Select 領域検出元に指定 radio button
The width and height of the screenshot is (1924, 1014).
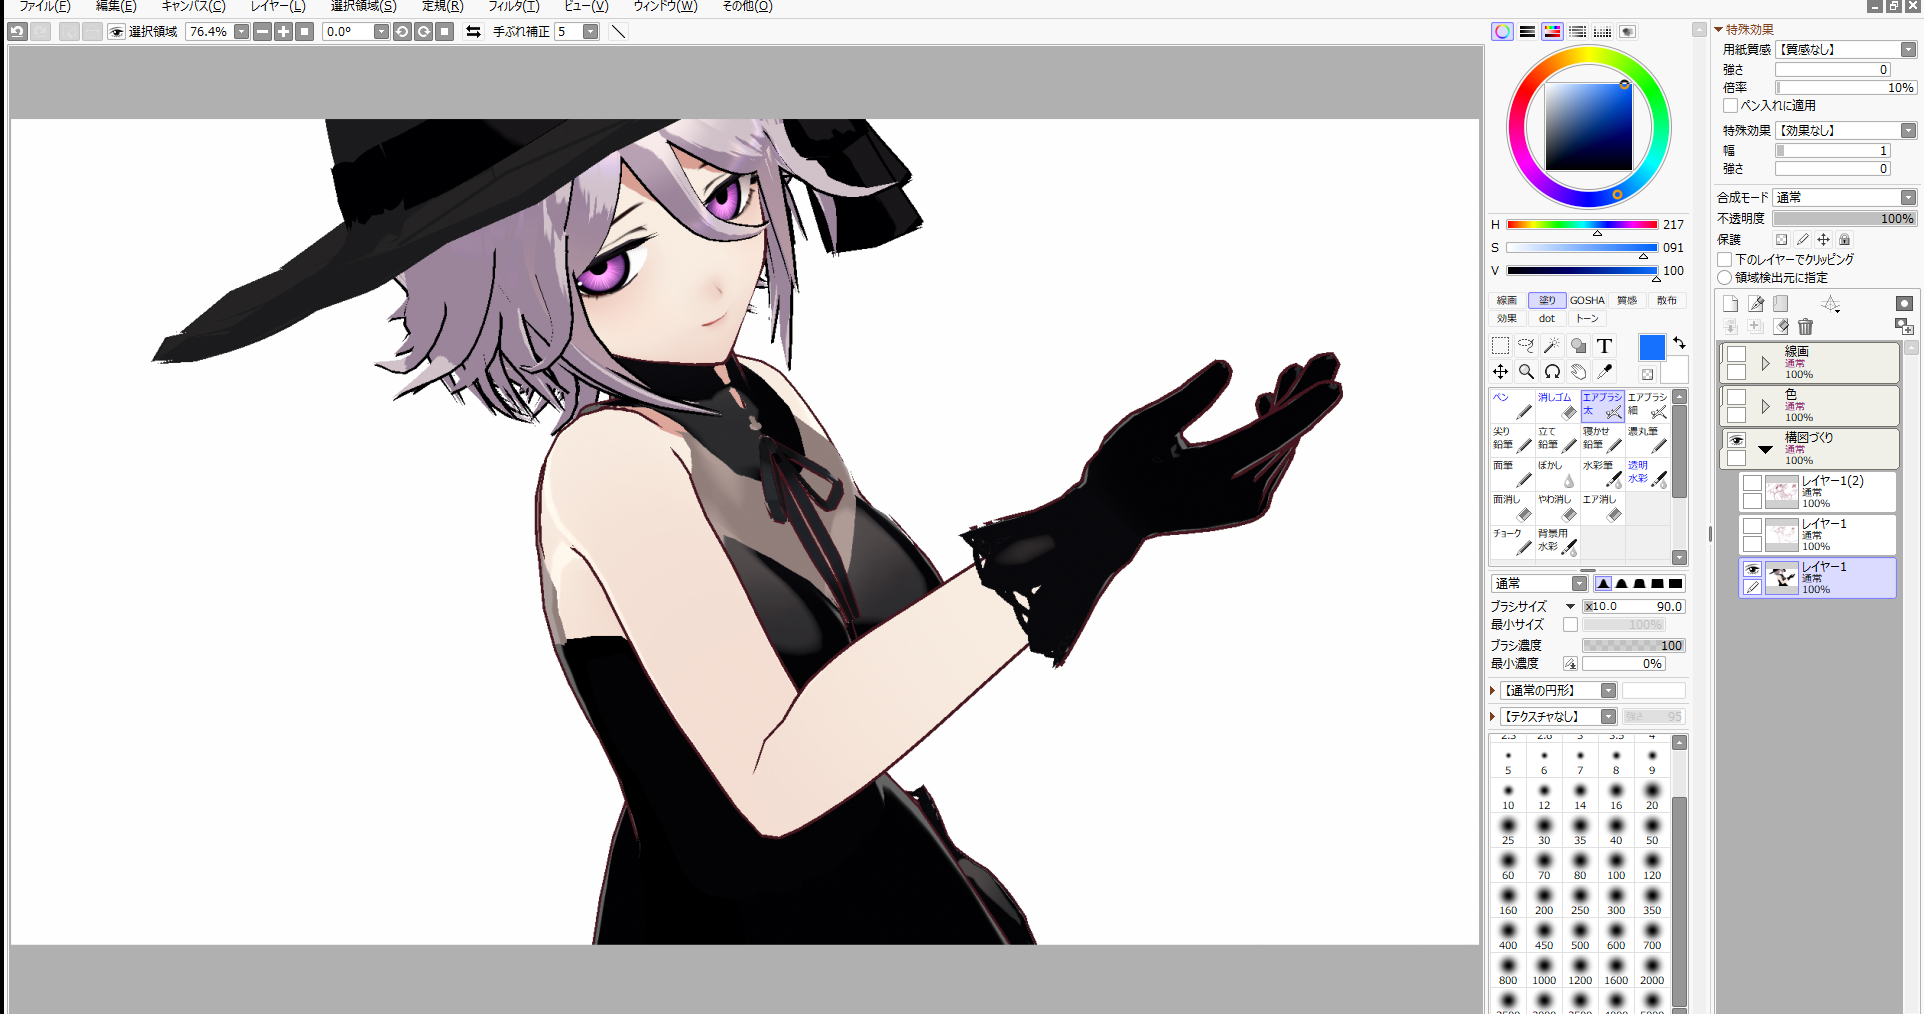(1725, 277)
